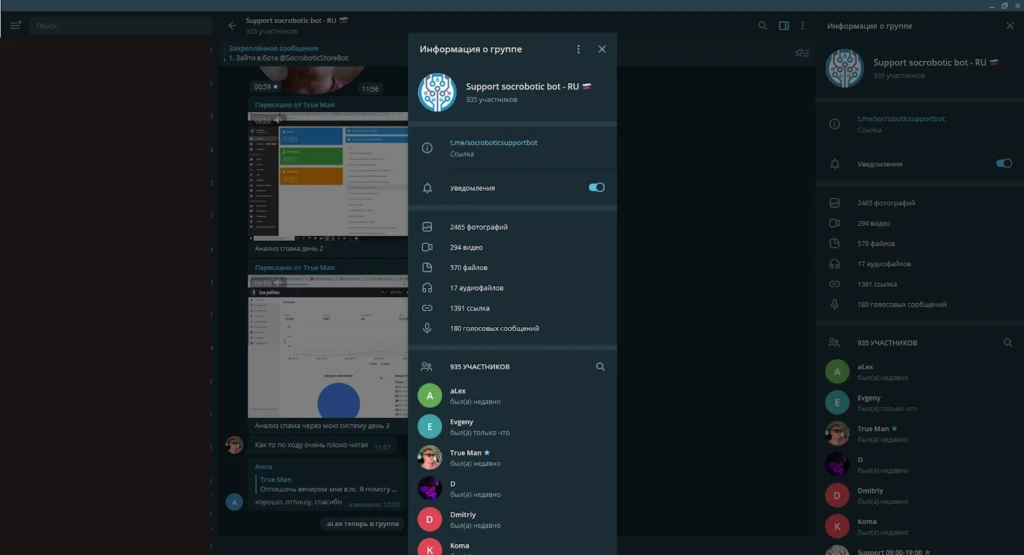Restore the window with title bar button
Screen dimensions: 1024x555
point(1004,5)
